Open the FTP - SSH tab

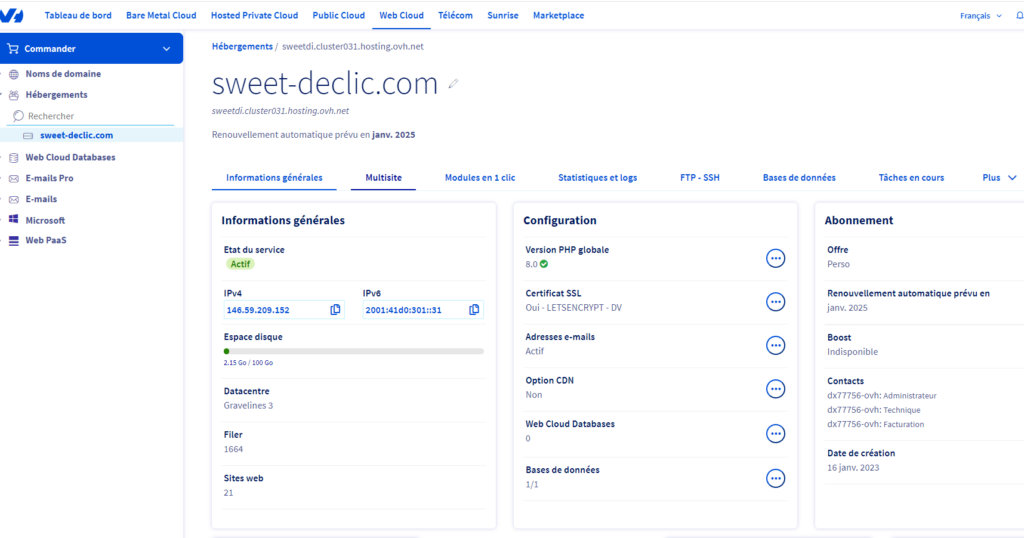pos(699,177)
